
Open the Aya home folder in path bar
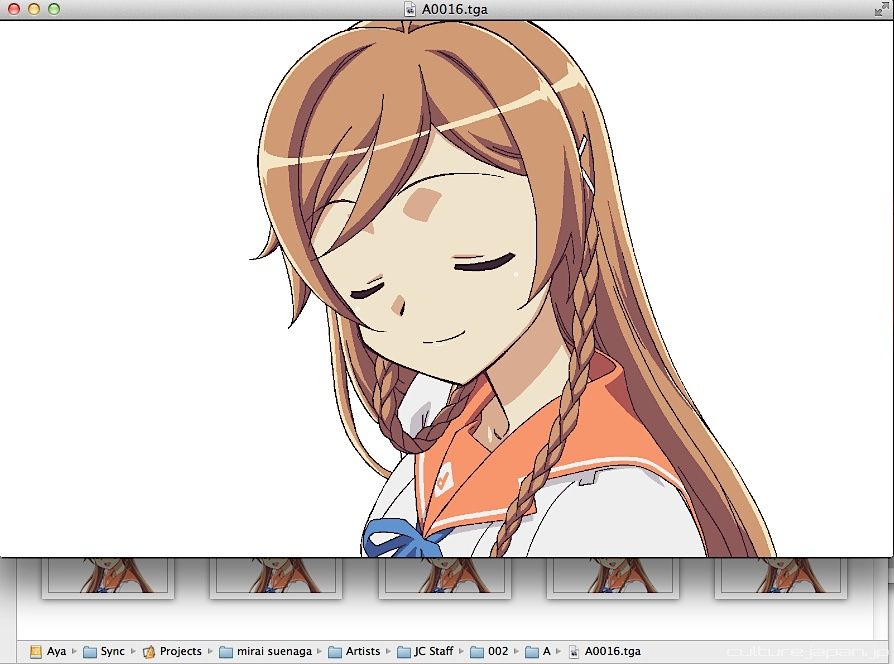pyautogui.click(x=48, y=651)
